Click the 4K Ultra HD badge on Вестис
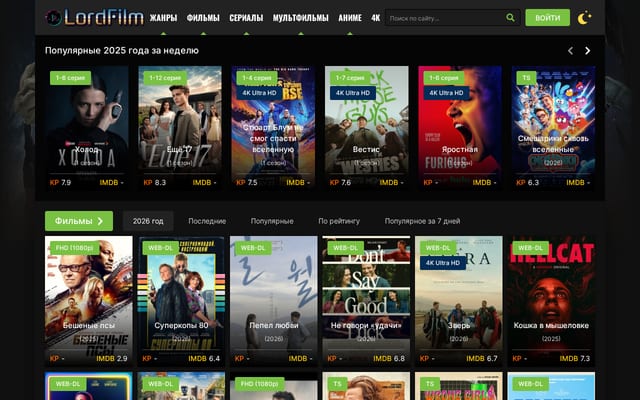This screenshot has height=400, width=640. pyautogui.click(x=353, y=93)
